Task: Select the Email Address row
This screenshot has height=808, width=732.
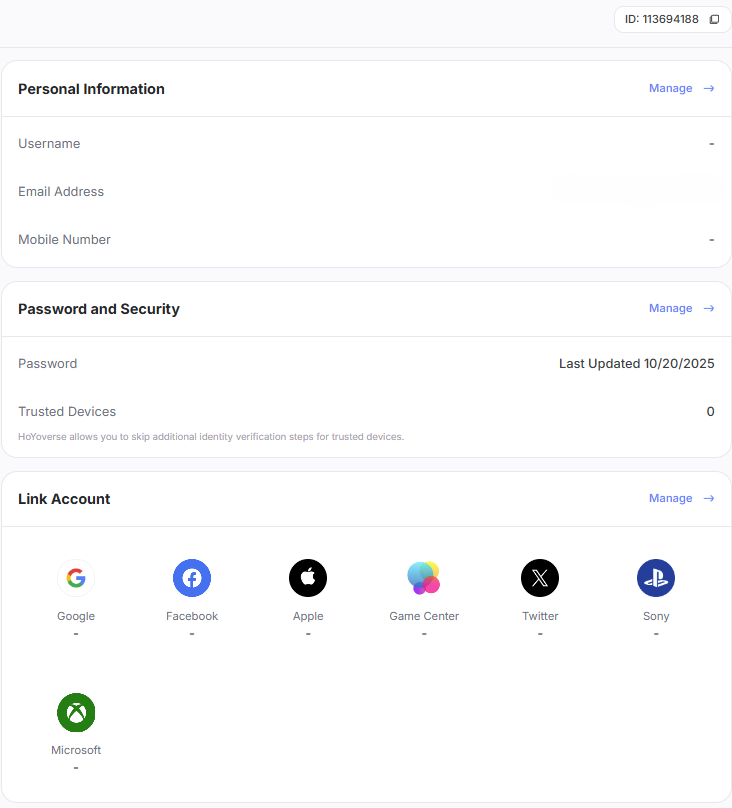Action: [x=366, y=192]
